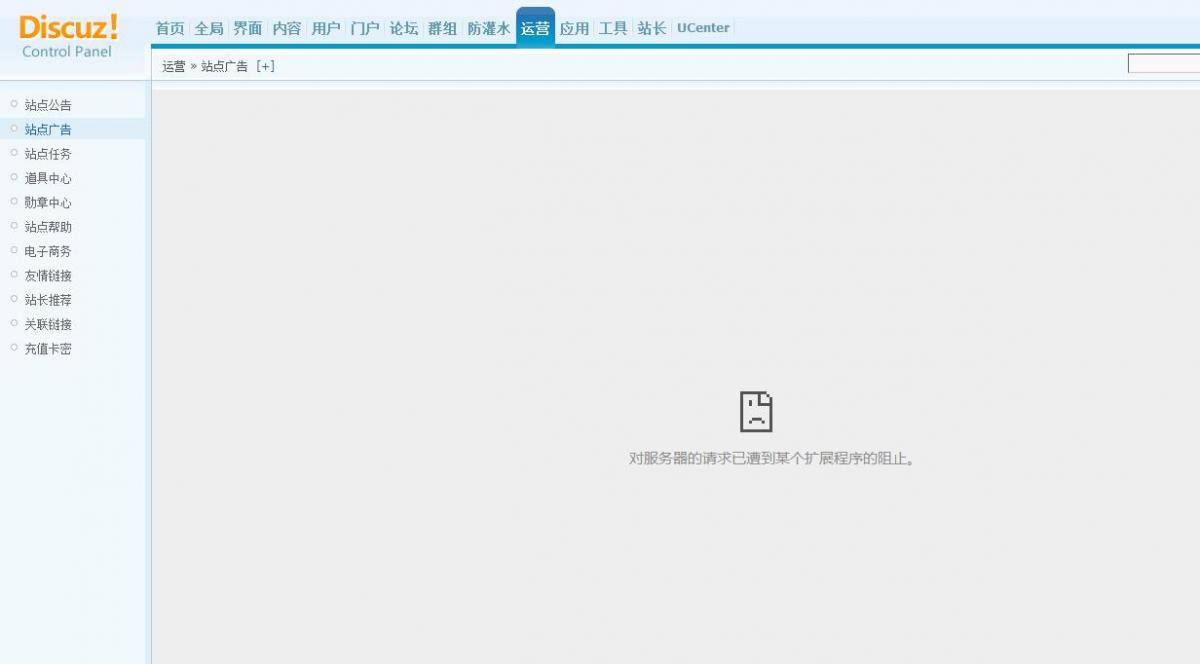Open the 全局 settings tab
Screen dimensions: 1200x664
(x=209, y=28)
